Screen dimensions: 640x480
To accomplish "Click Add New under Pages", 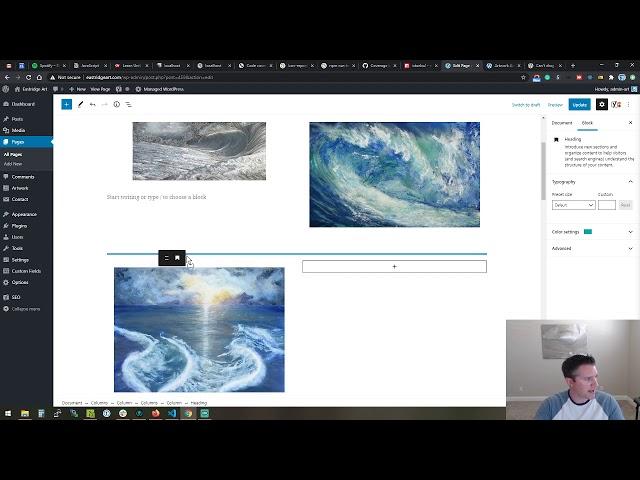I will (x=13, y=164).
